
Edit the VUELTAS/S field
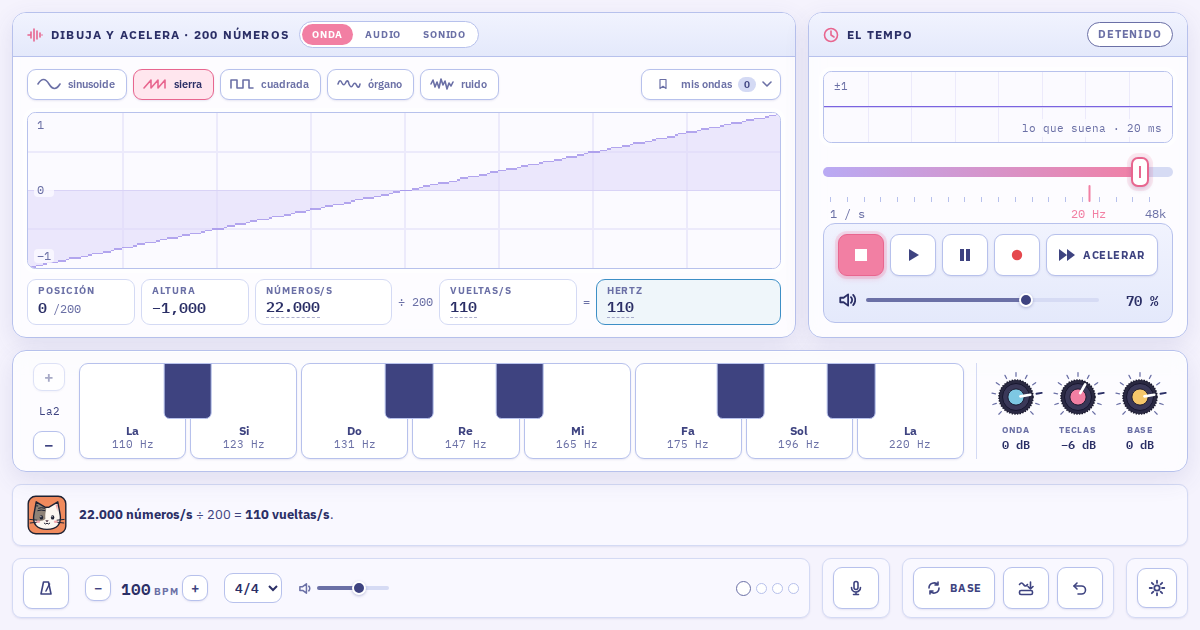tap(508, 302)
